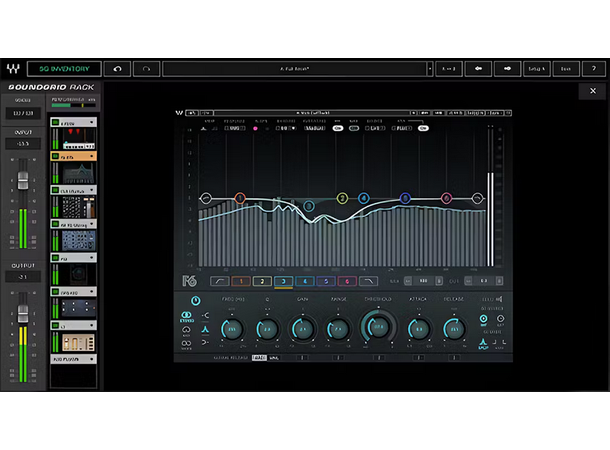Set band processing to Mid mode
This screenshot has width=610, height=450.
point(187,330)
